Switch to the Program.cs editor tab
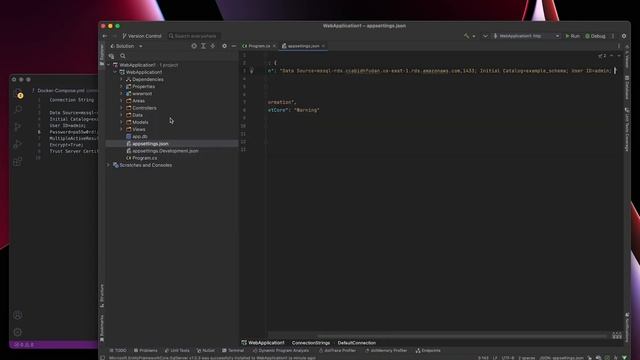The width and height of the screenshot is (640, 360). (x=259, y=46)
